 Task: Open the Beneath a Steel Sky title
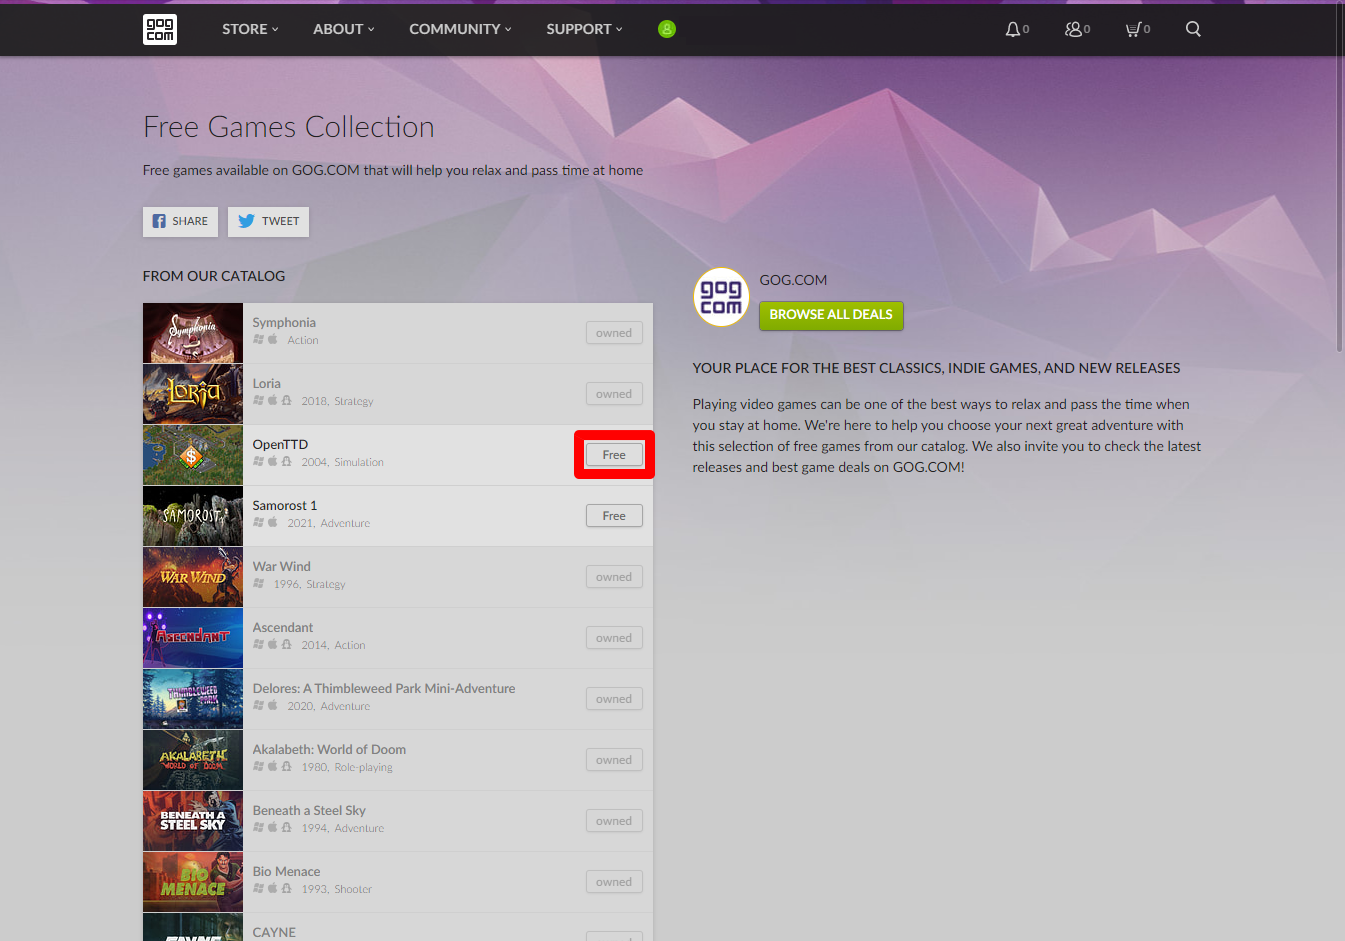click(309, 810)
